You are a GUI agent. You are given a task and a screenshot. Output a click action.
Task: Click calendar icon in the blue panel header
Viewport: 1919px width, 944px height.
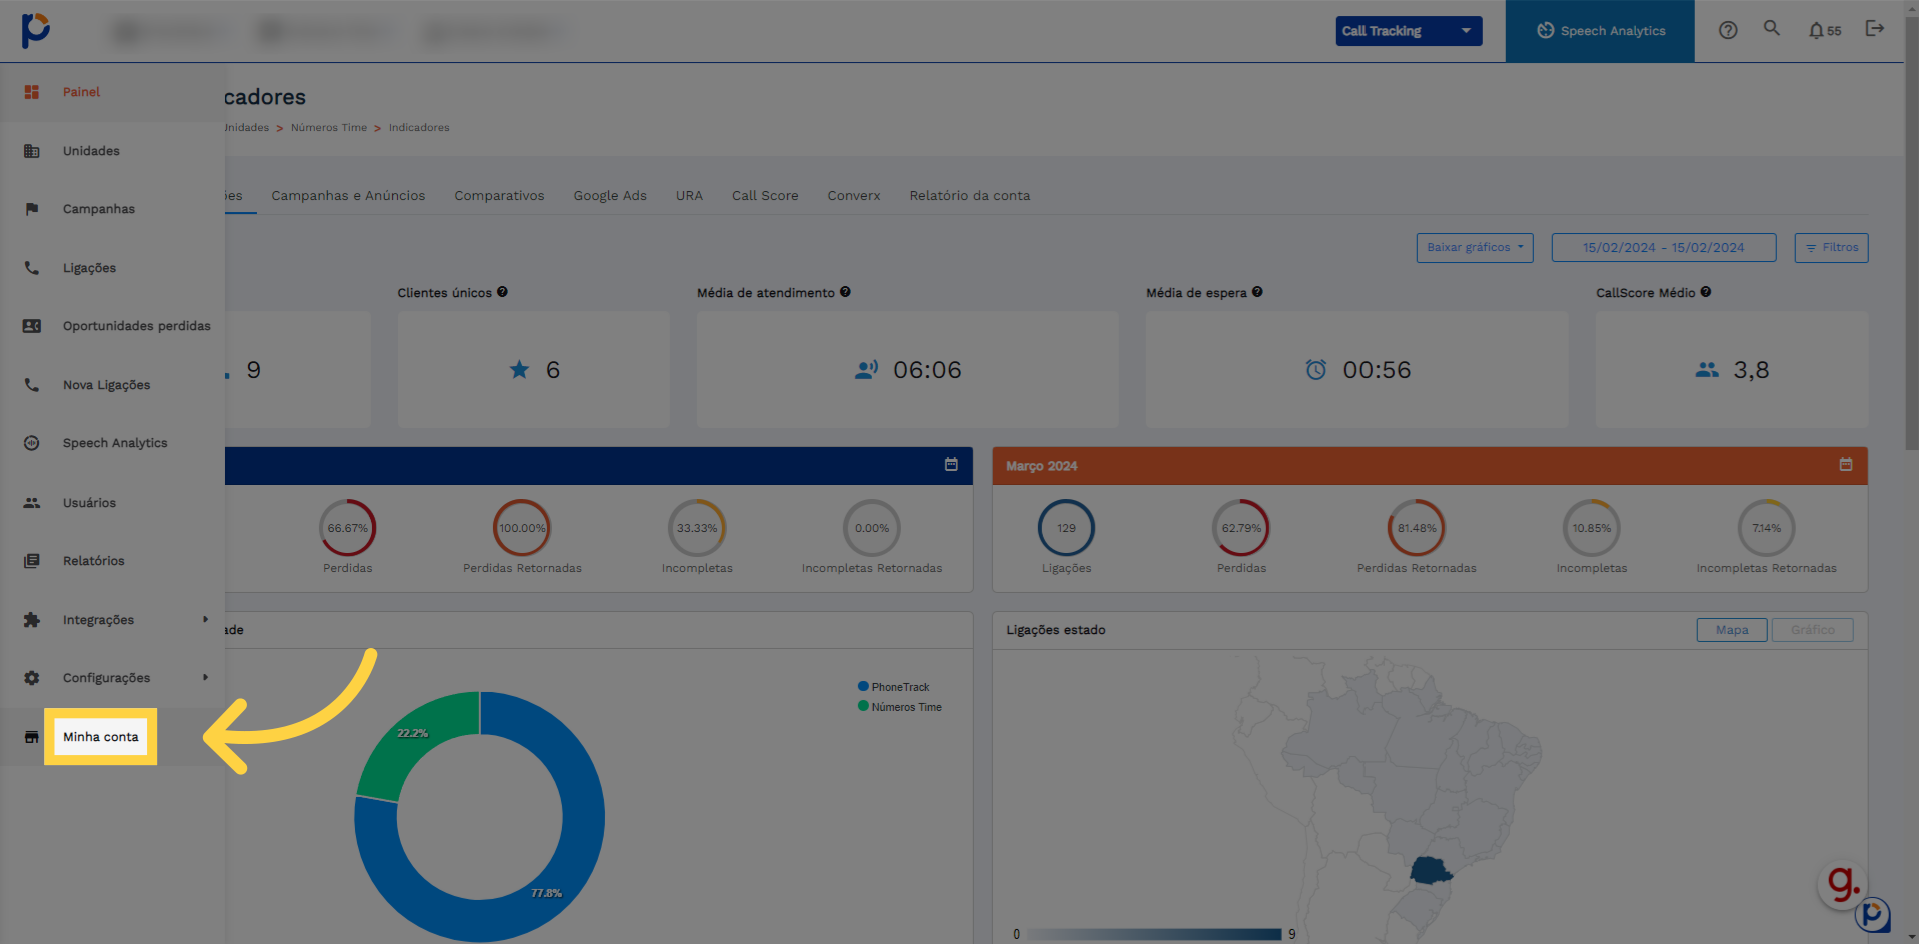tap(951, 465)
